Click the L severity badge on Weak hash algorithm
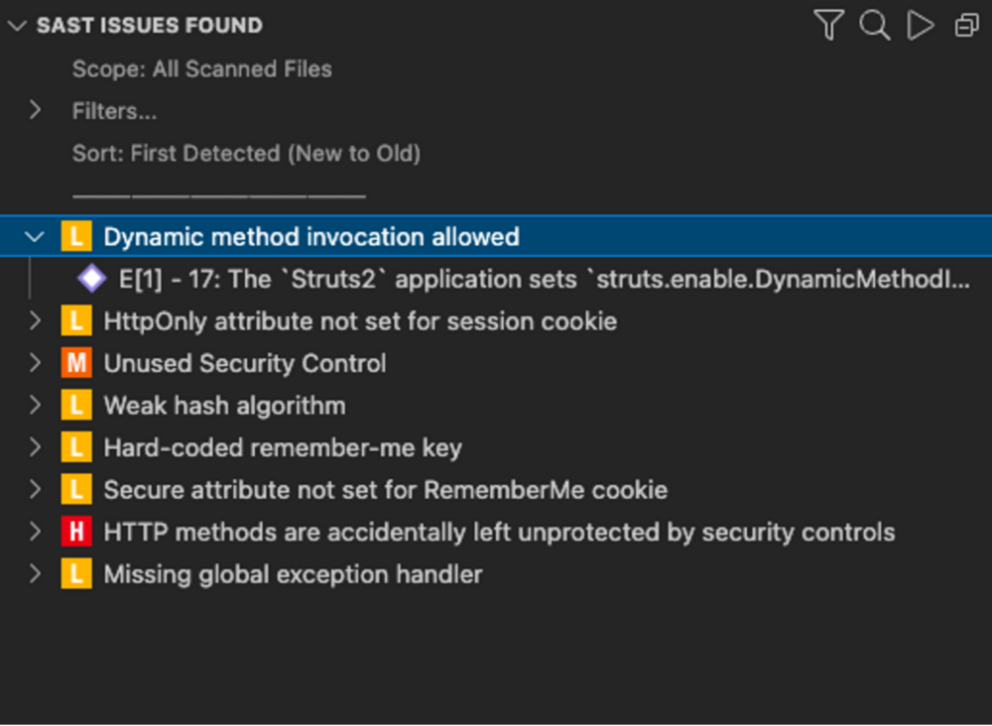The height and width of the screenshot is (726, 992). point(77,405)
